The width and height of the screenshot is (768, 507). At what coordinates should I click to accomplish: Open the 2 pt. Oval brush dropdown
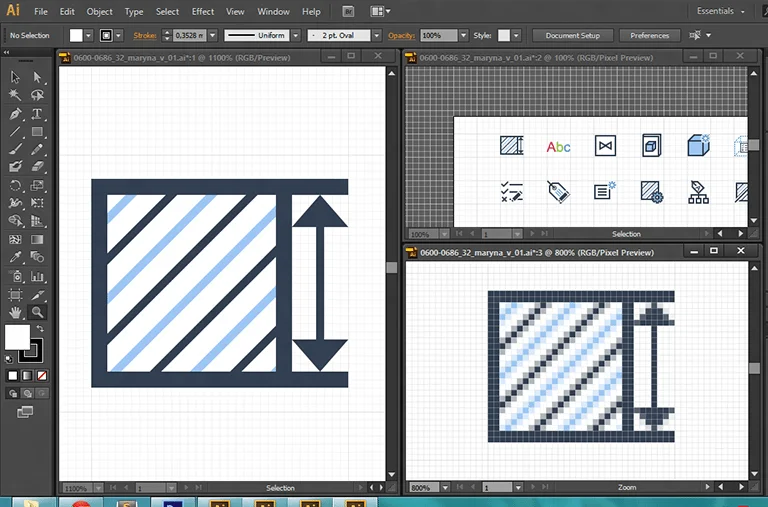point(376,35)
